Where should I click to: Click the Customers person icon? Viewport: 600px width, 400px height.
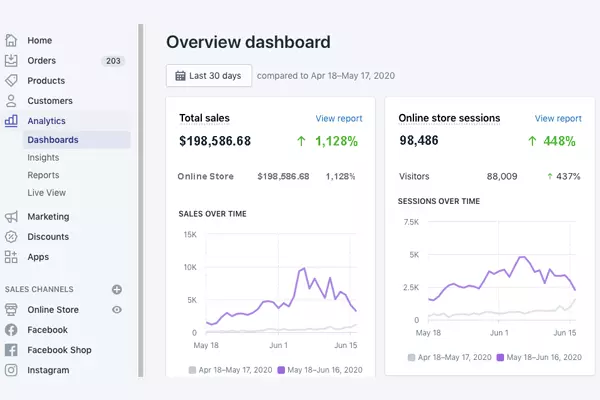tap(11, 101)
